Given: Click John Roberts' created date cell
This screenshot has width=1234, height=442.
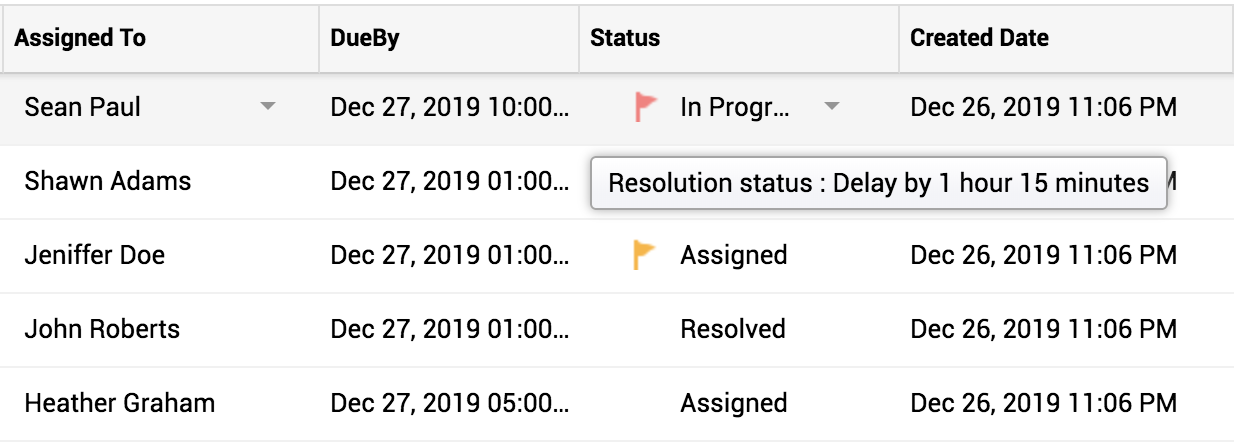Looking at the screenshot, I should (x=1043, y=329).
